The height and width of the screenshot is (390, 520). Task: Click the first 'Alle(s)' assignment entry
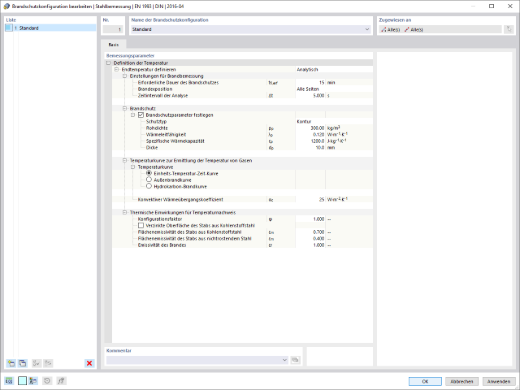pos(391,30)
